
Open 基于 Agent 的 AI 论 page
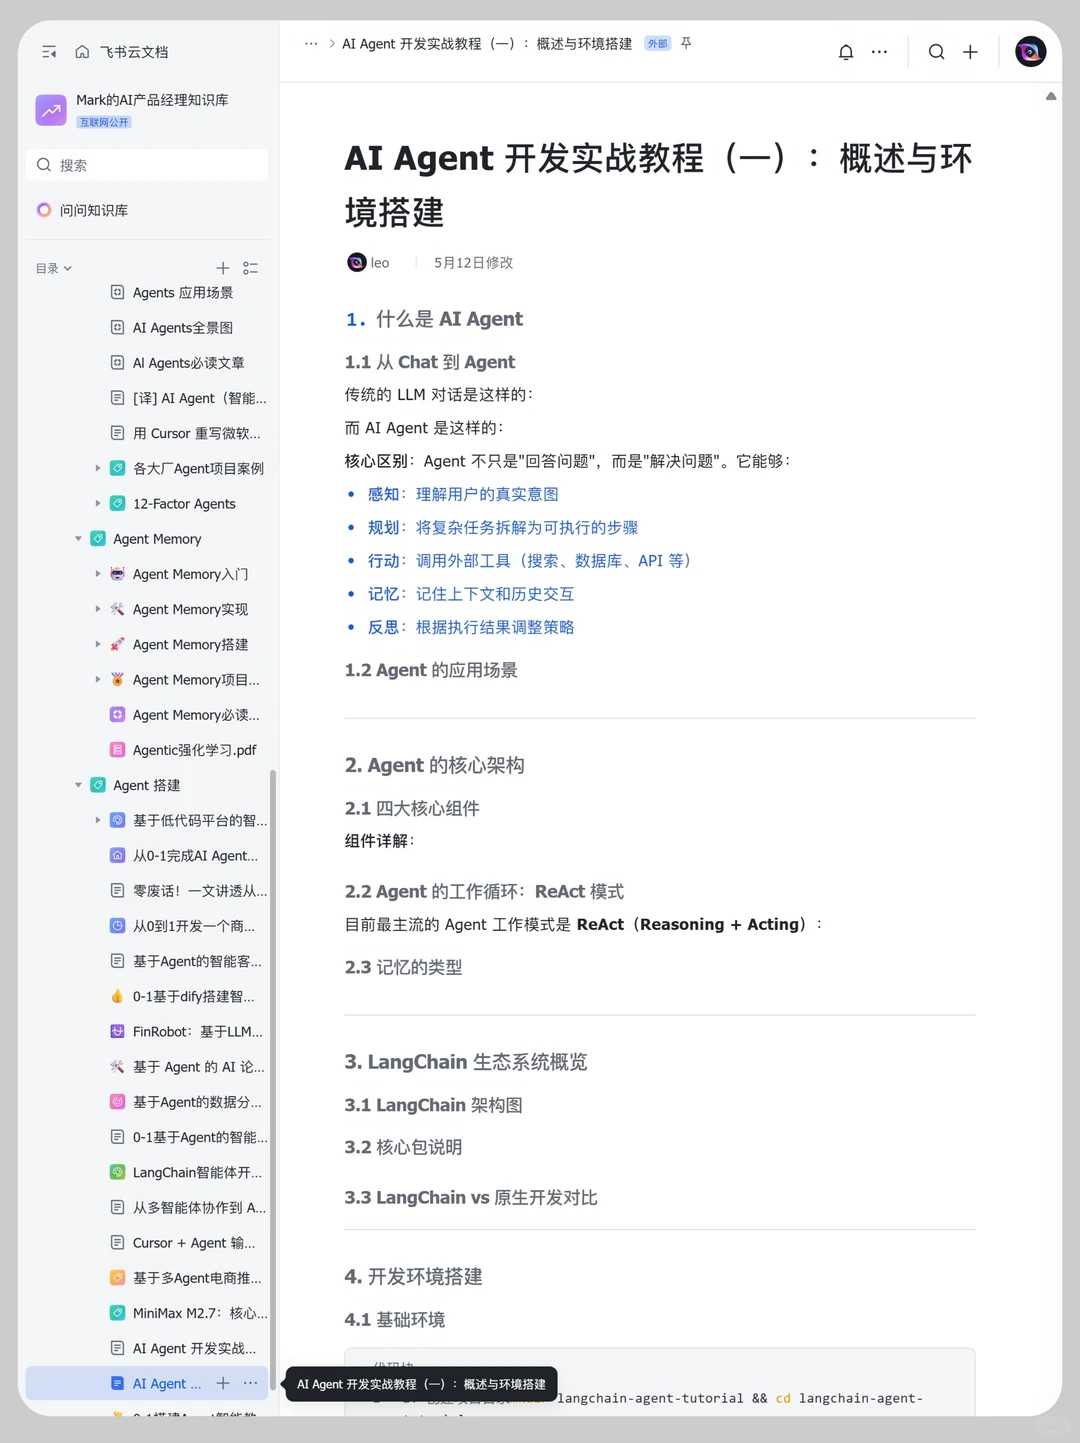tap(199, 1067)
